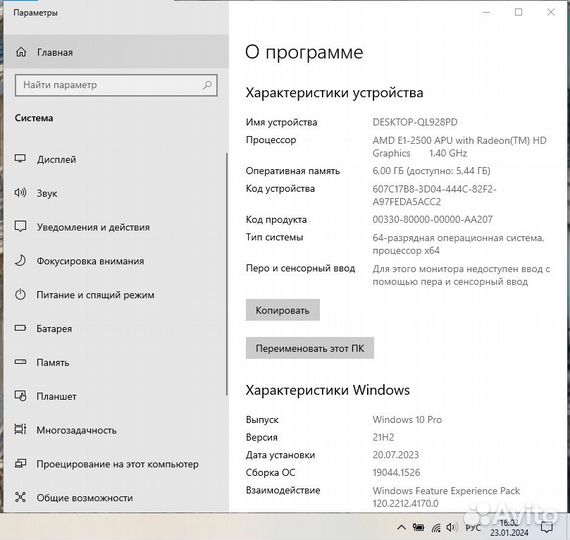Minimize the Параметры window
This screenshot has width=570, height=540.
pos(486,12)
